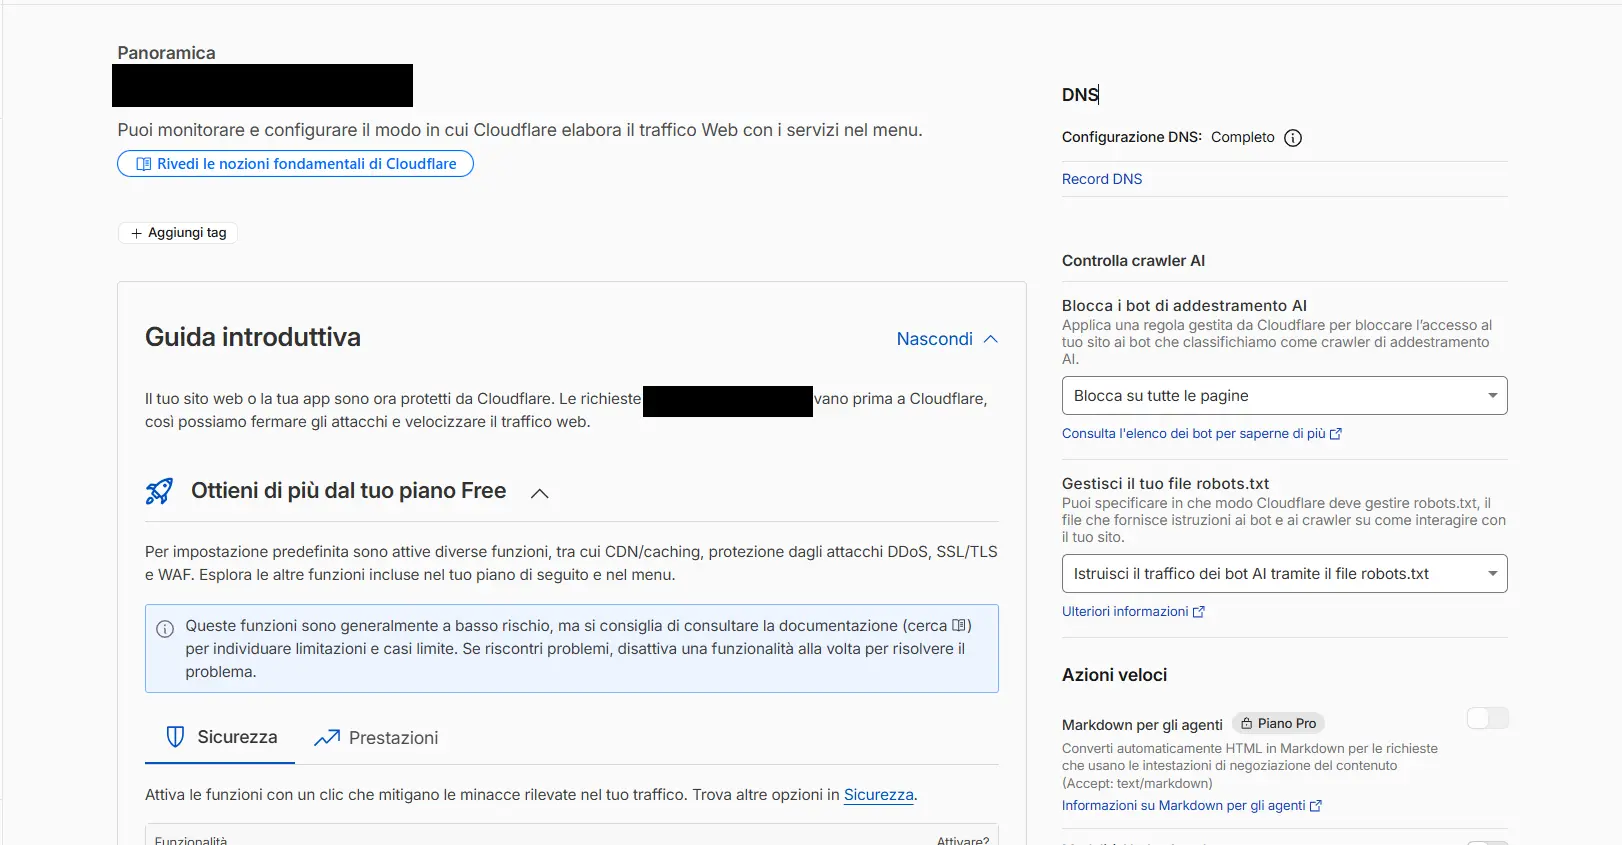Click the Panoramica heading

point(166,53)
